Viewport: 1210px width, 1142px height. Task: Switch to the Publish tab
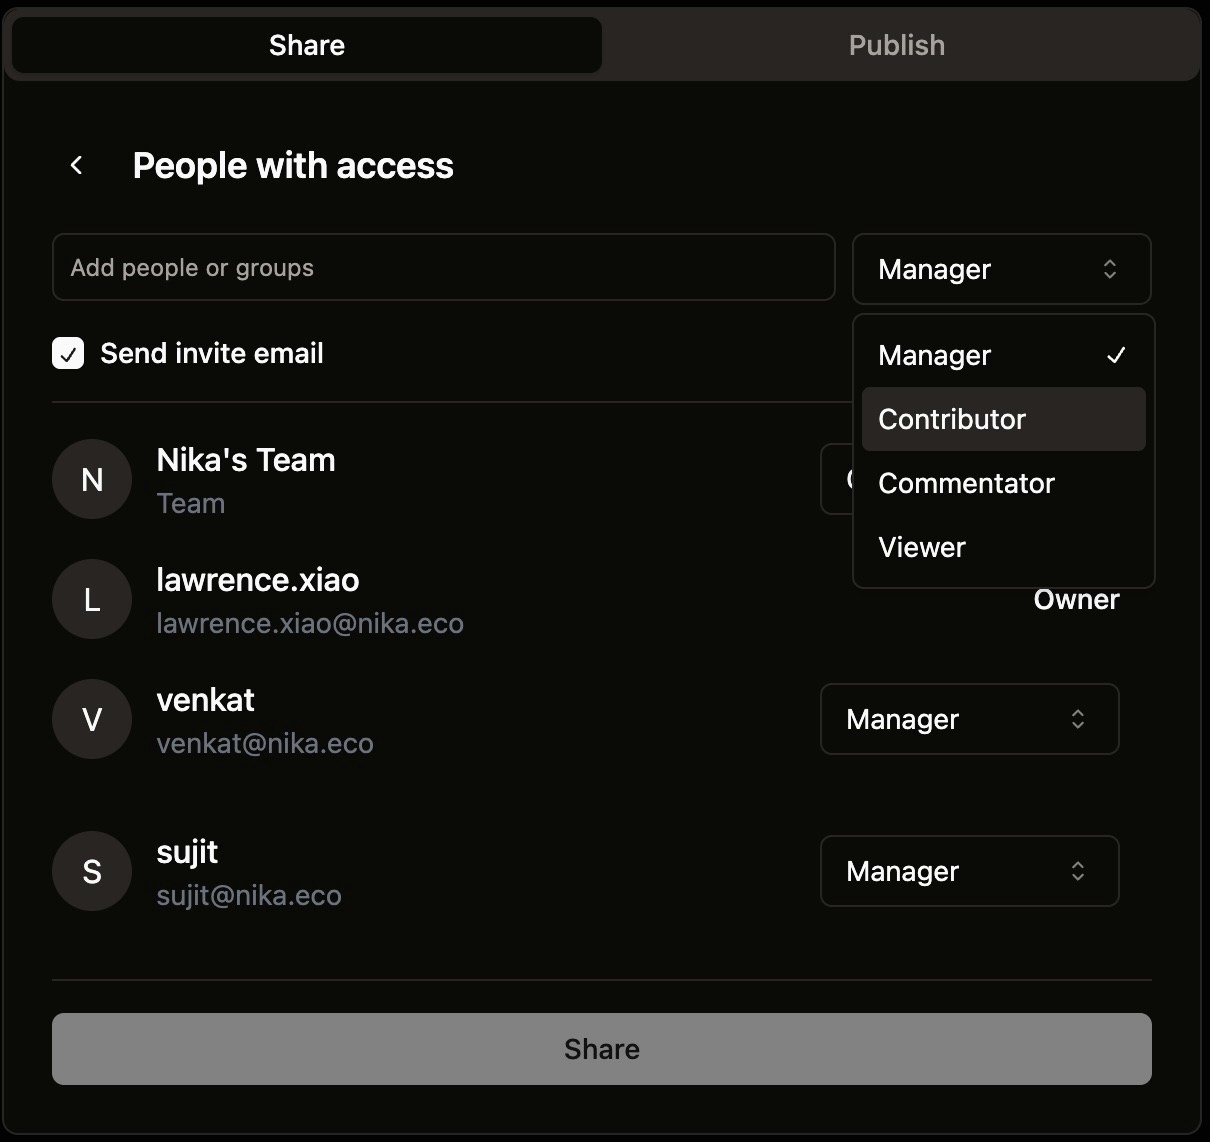click(896, 45)
